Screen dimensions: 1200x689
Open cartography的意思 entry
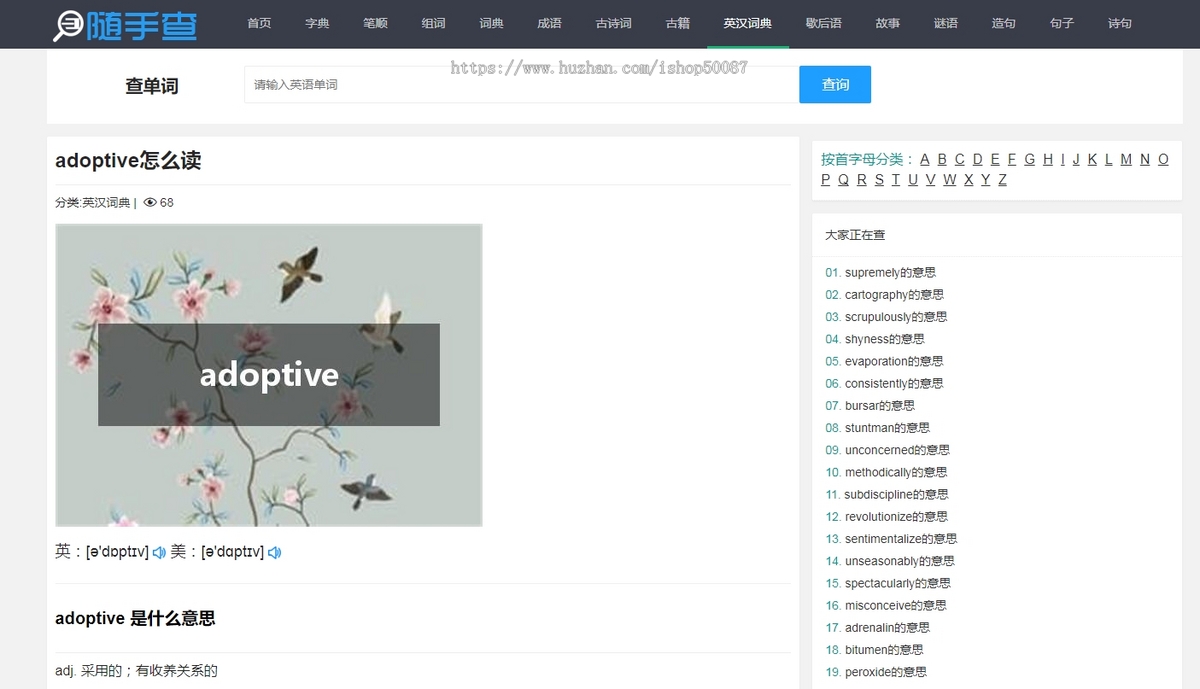[894, 295]
